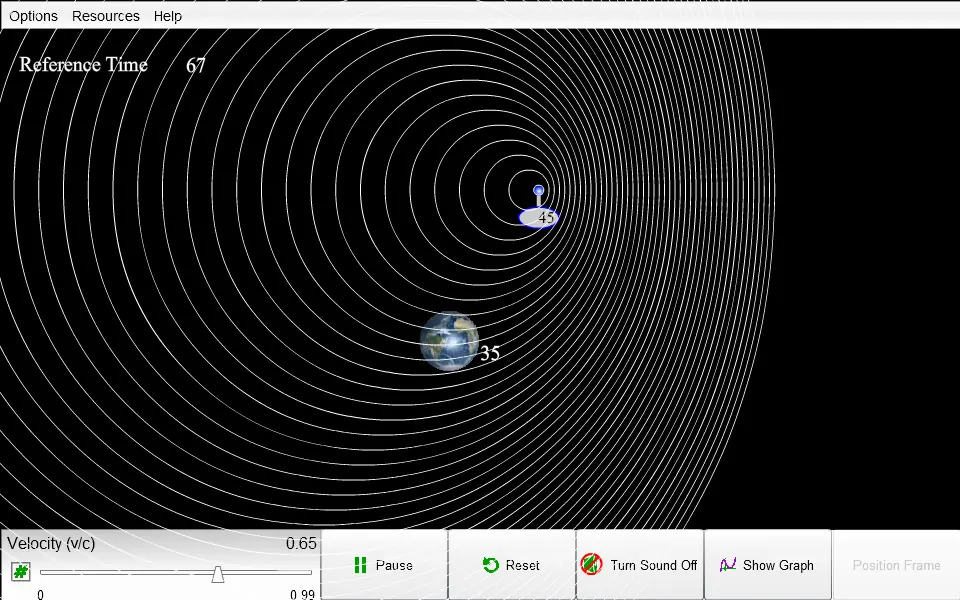The width and height of the screenshot is (960, 600).
Task: Click the green circular reset arrow icon
Action: tap(490, 565)
